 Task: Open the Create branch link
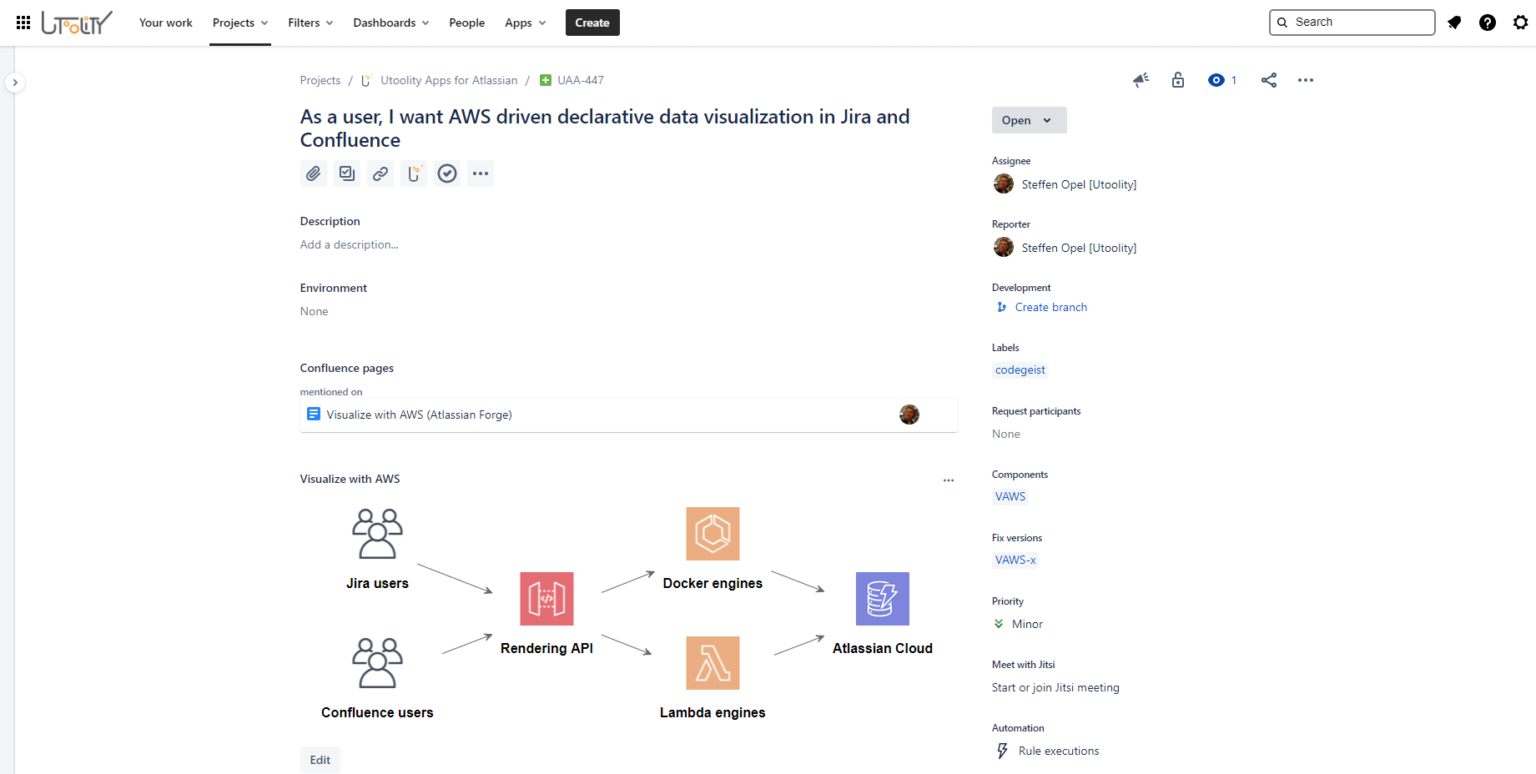(x=1050, y=307)
